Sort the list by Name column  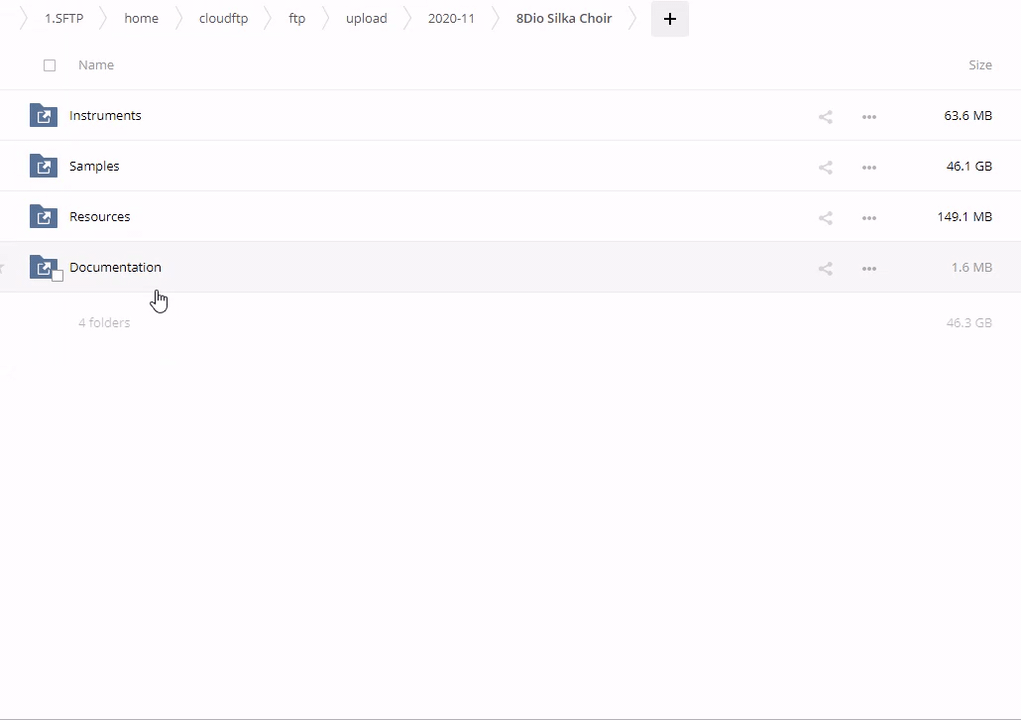pos(96,65)
